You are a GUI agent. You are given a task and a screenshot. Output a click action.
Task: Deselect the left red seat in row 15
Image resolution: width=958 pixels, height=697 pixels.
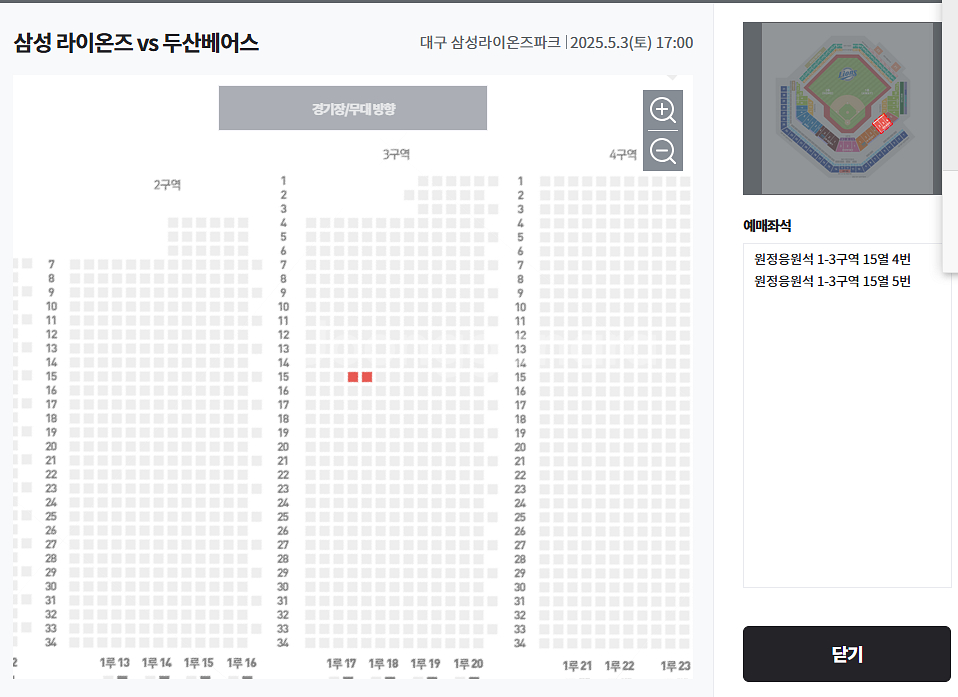click(x=353, y=377)
